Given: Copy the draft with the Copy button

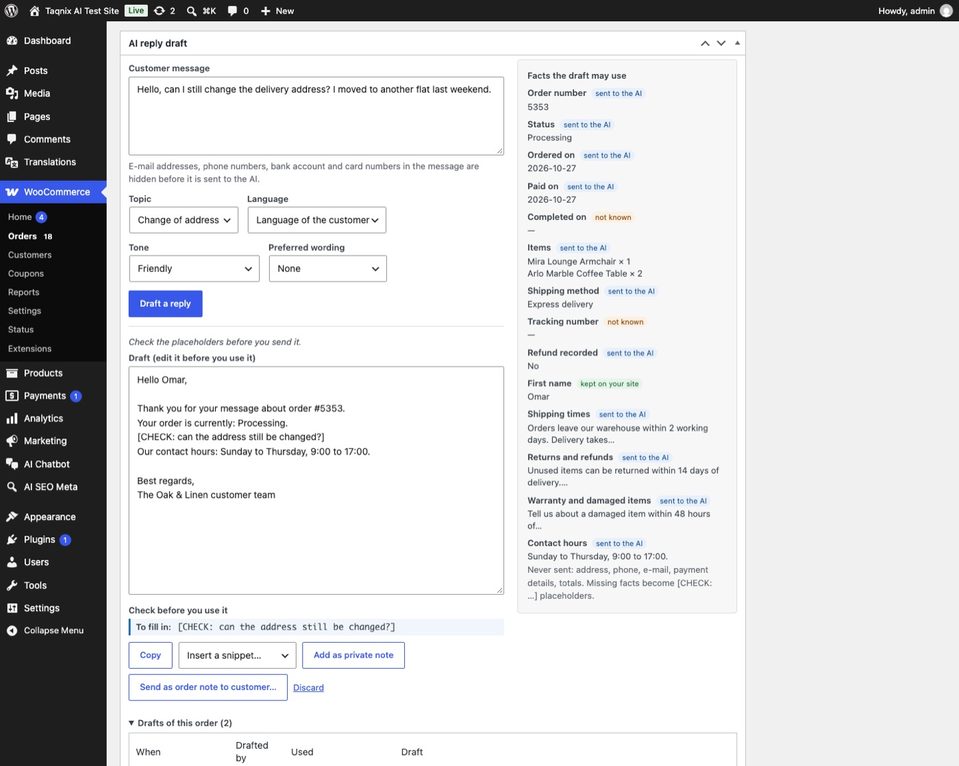Looking at the screenshot, I should point(150,655).
